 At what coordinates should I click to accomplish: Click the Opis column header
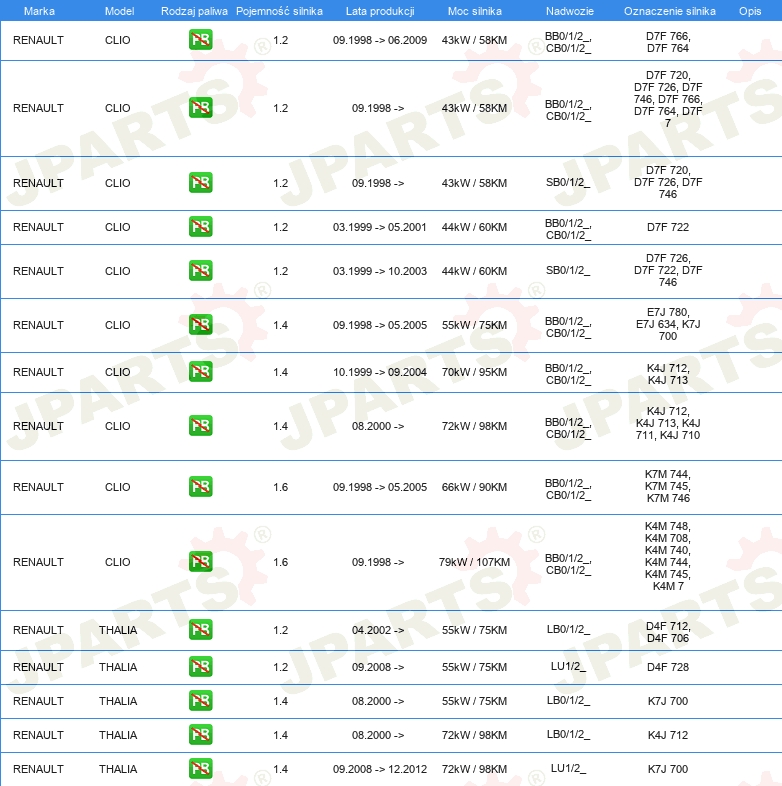pyautogui.click(x=750, y=11)
